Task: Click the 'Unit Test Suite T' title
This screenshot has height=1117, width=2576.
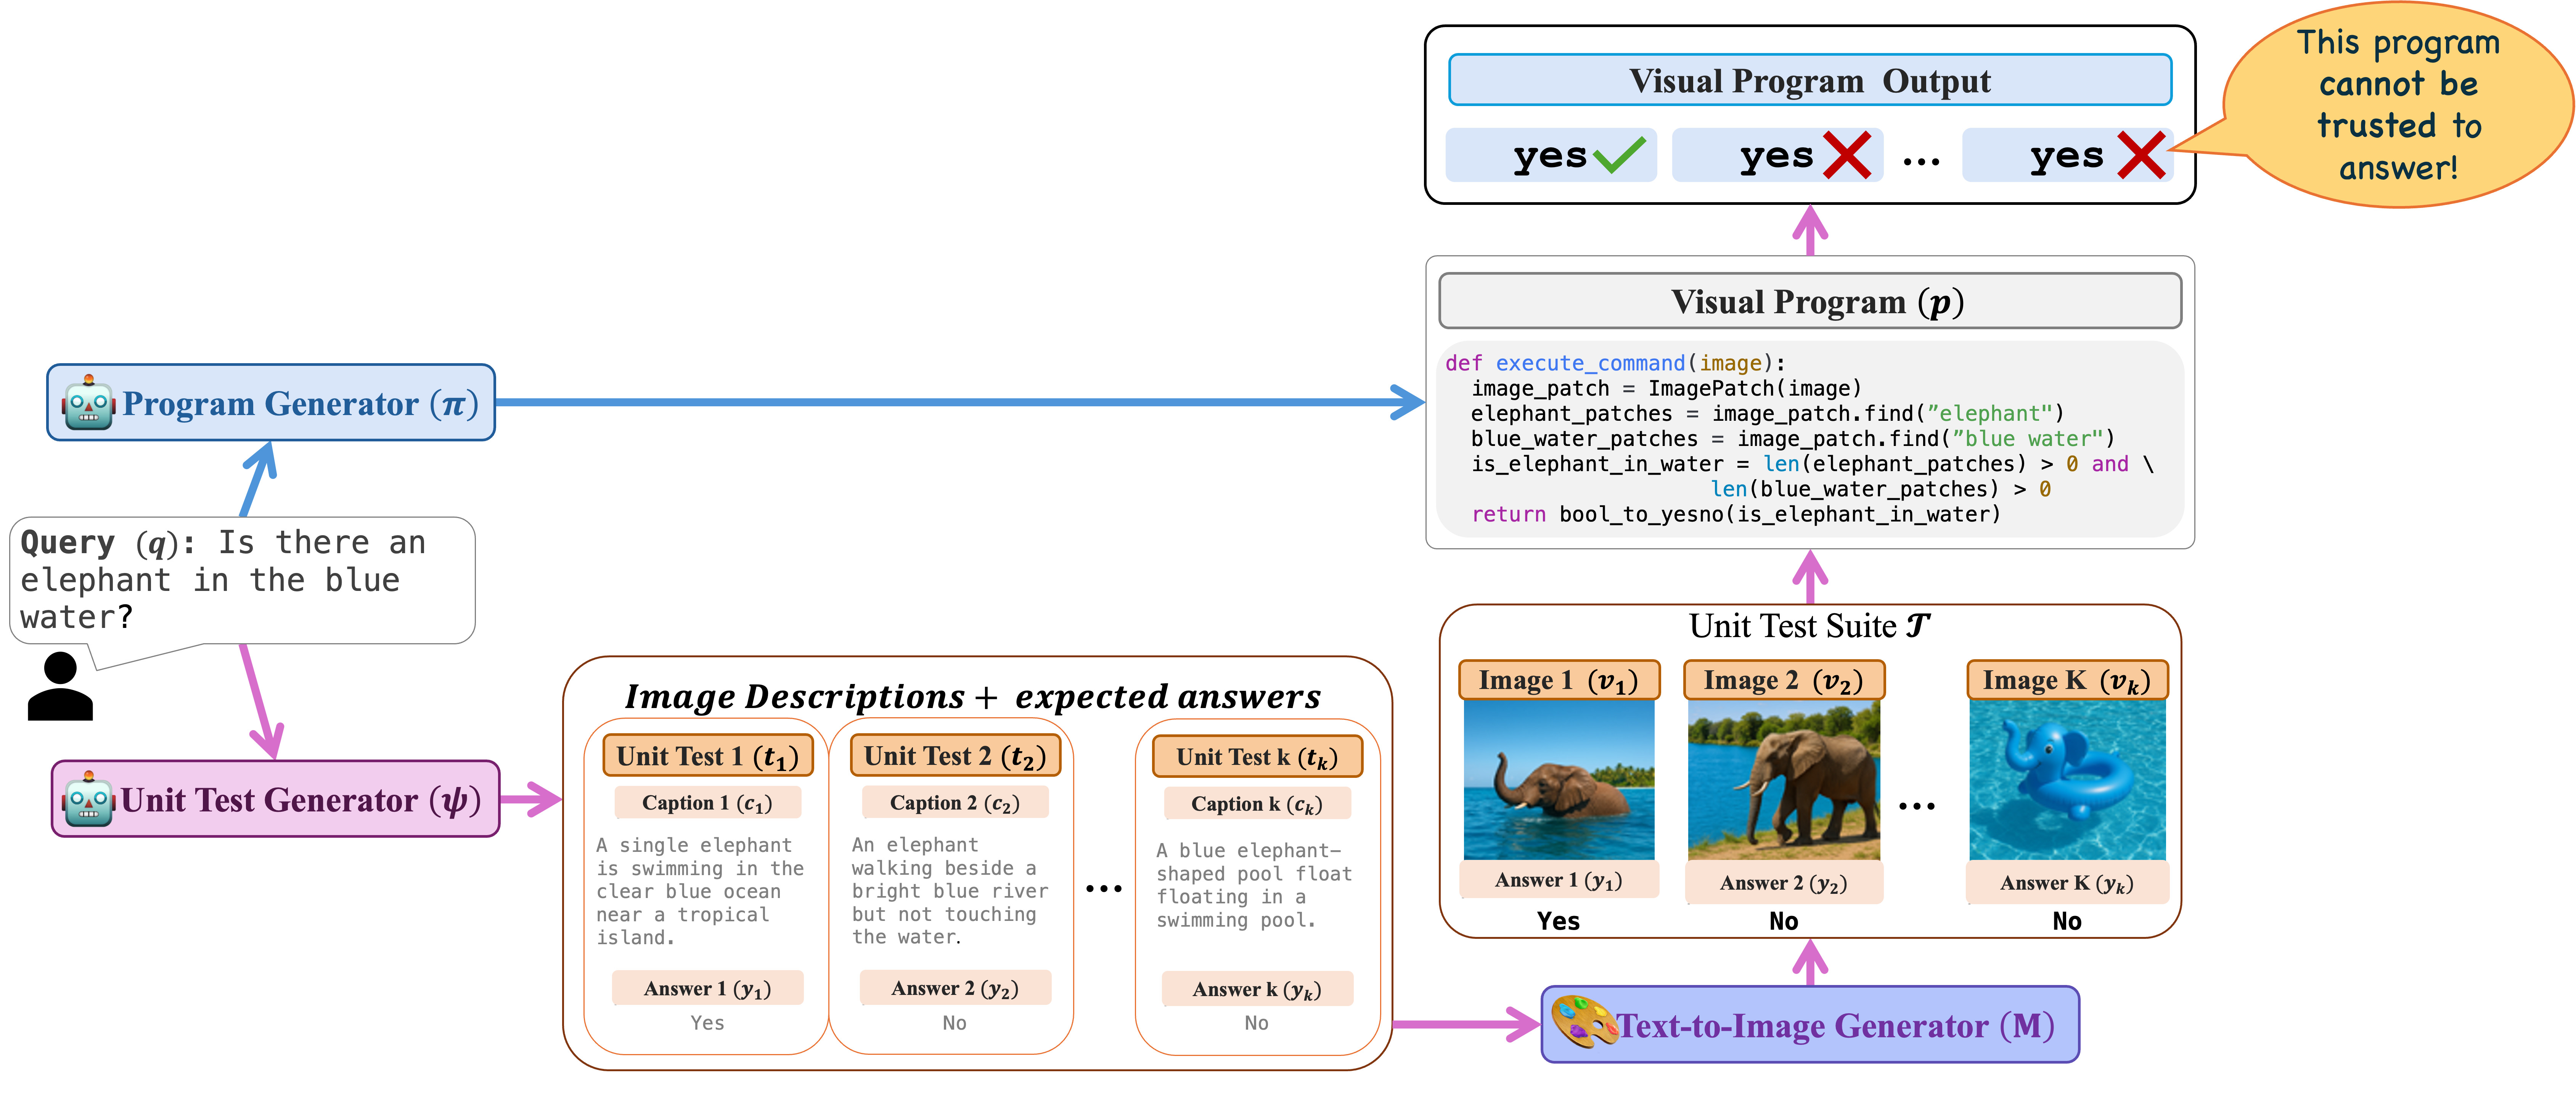Action: coord(1810,626)
